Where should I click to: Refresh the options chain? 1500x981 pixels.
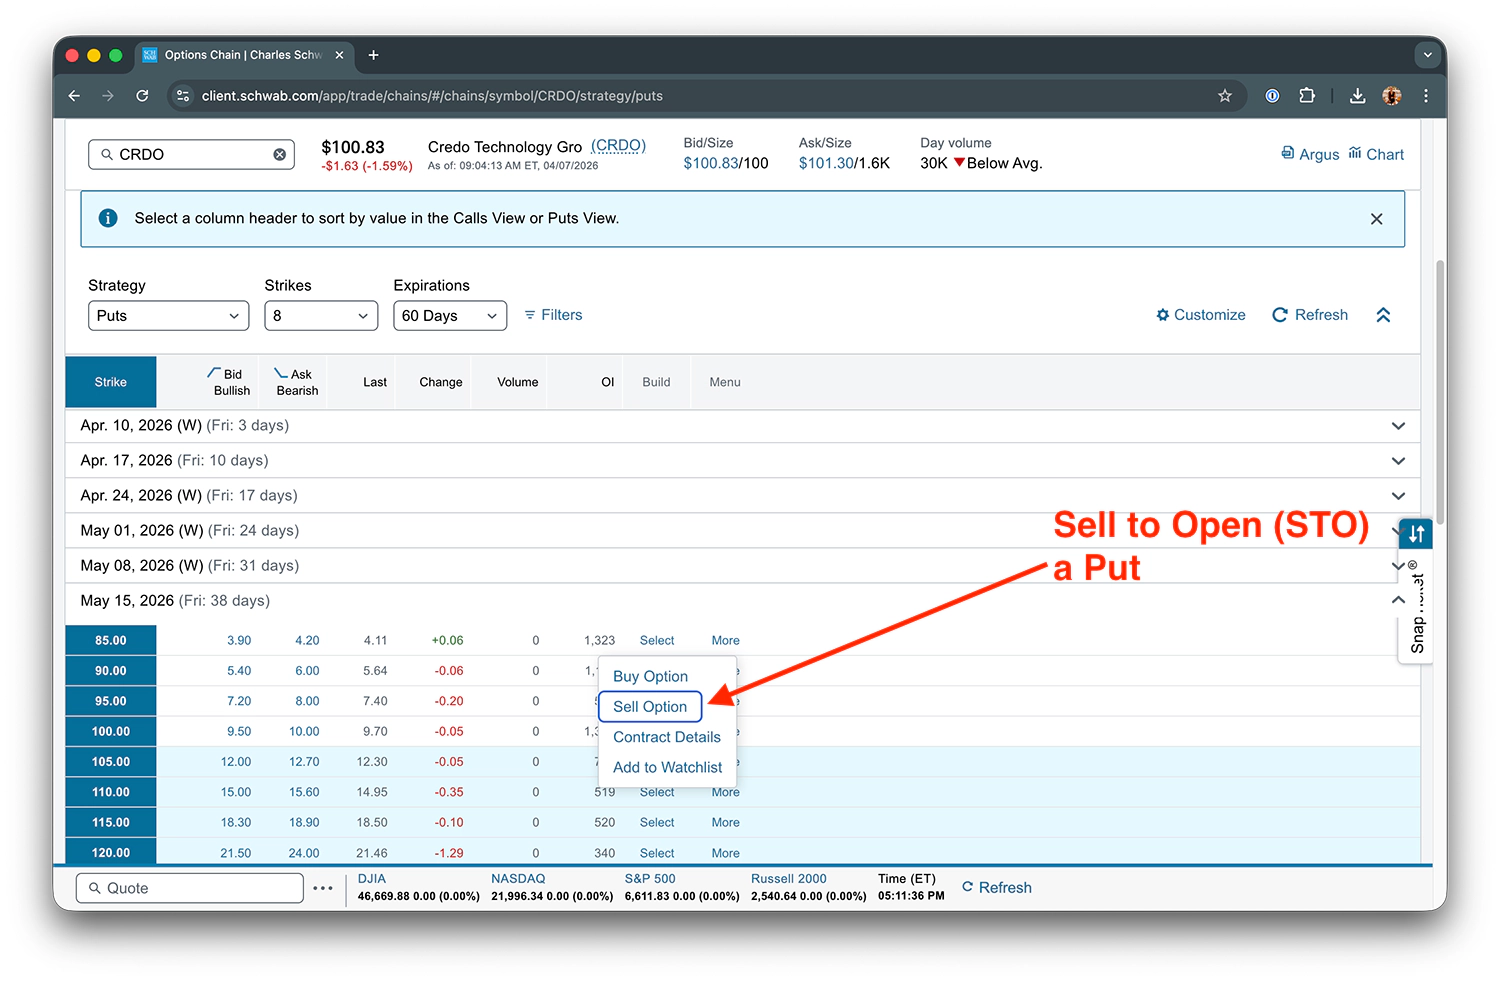point(1310,315)
